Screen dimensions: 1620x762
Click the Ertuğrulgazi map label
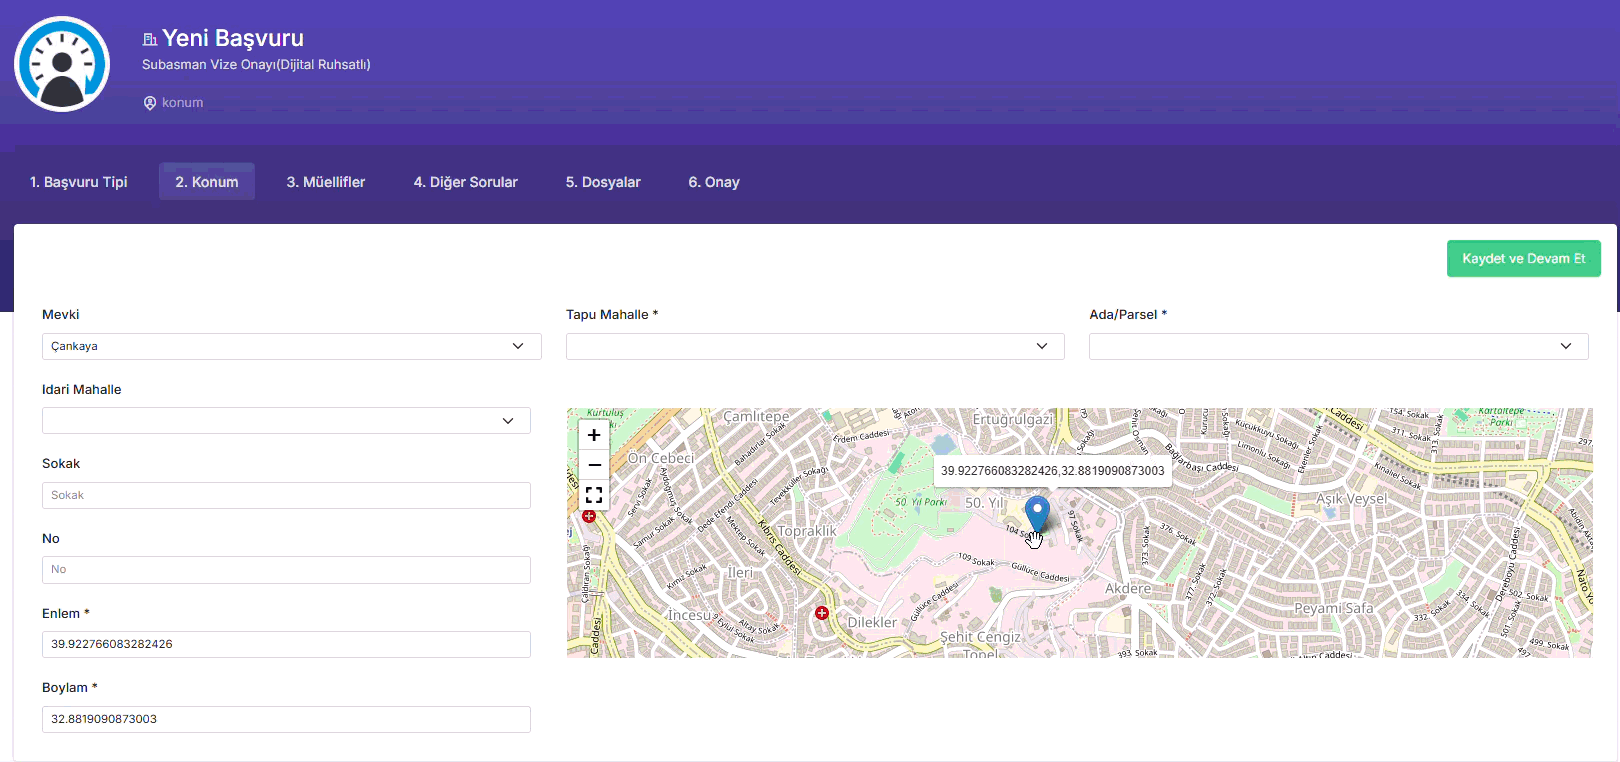(1012, 419)
